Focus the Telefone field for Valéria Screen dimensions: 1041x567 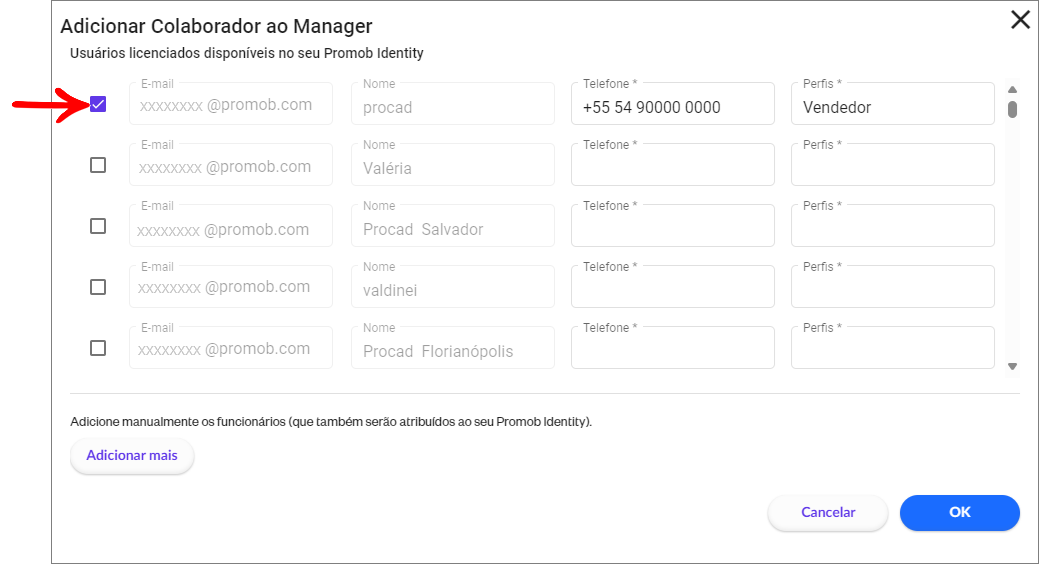pyautogui.click(x=673, y=165)
